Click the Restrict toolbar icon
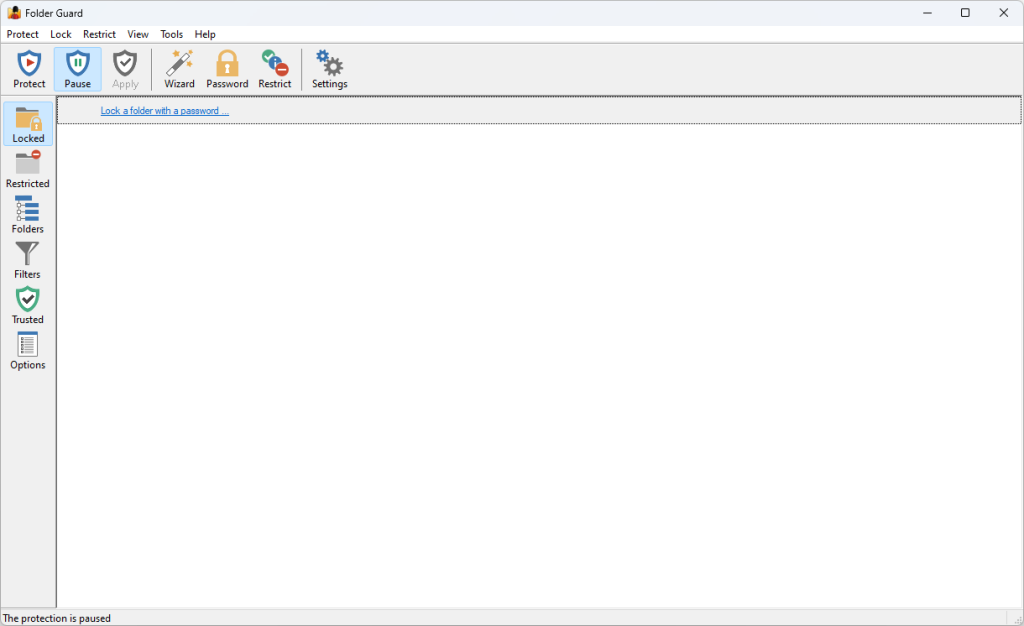Image resolution: width=1024 pixels, height=626 pixels. (274, 68)
